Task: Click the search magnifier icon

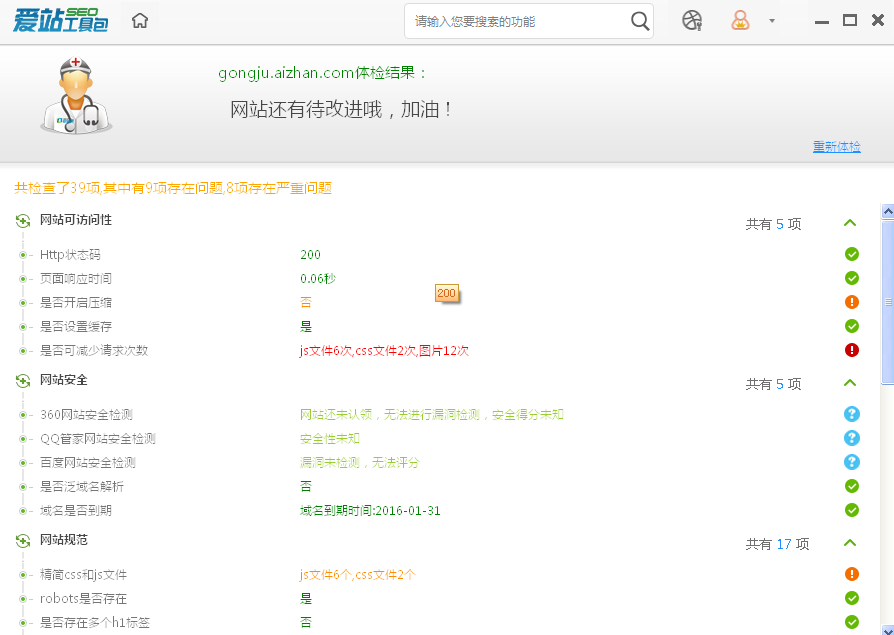Action: tap(640, 20)
